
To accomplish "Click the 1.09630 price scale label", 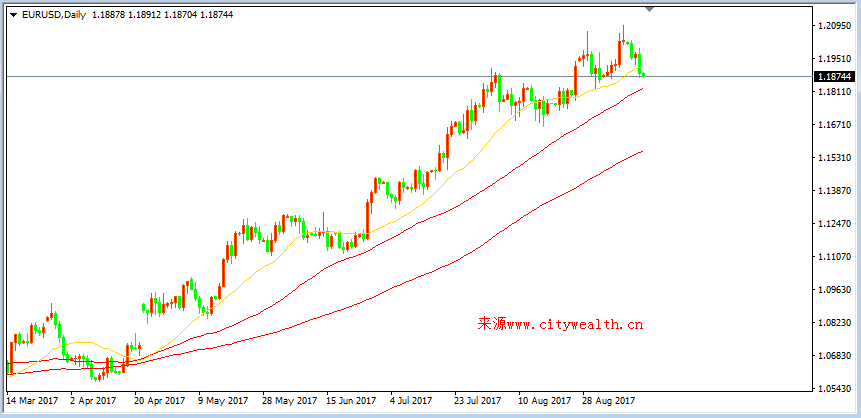I will 835,290.
